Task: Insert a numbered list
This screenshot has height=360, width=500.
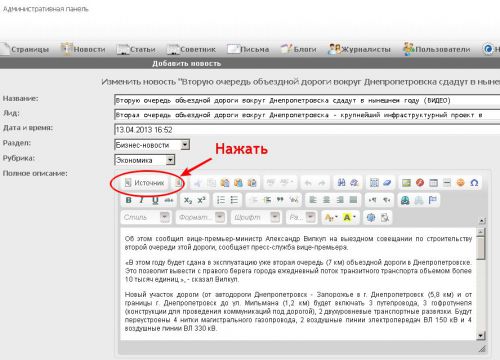Action: [221, 200]
